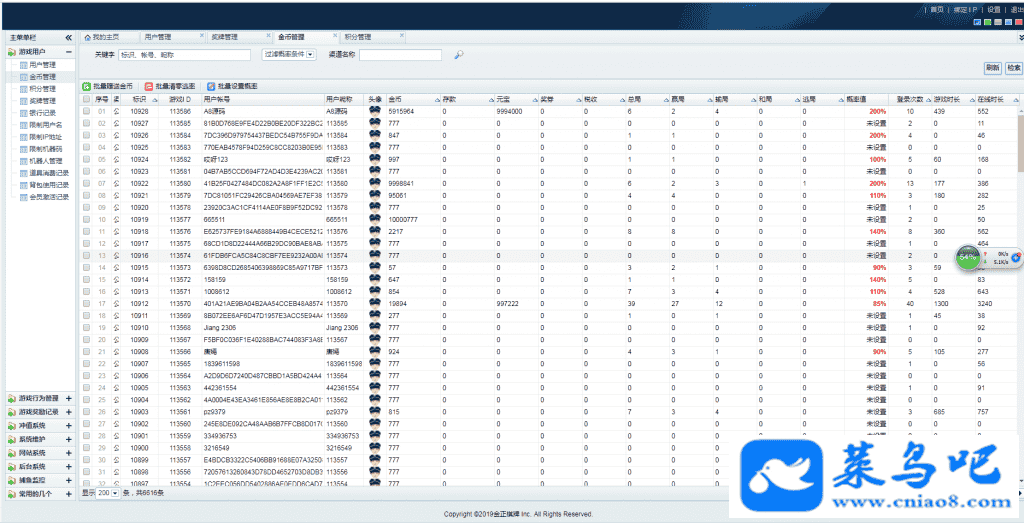The width and height of the screenshot is (1024, 523).
Task: Open the 过滤概率条件 dropdown
Action: [310, 55]
